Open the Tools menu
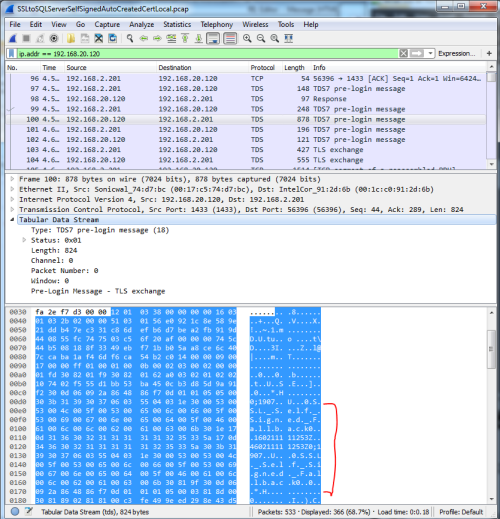500x519 pixels. tap(286, 24)
